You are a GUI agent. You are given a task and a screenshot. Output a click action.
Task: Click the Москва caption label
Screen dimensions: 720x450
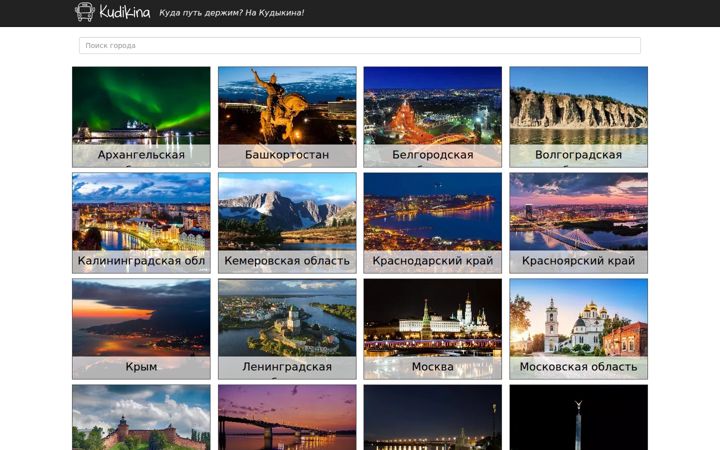(433, 367)
